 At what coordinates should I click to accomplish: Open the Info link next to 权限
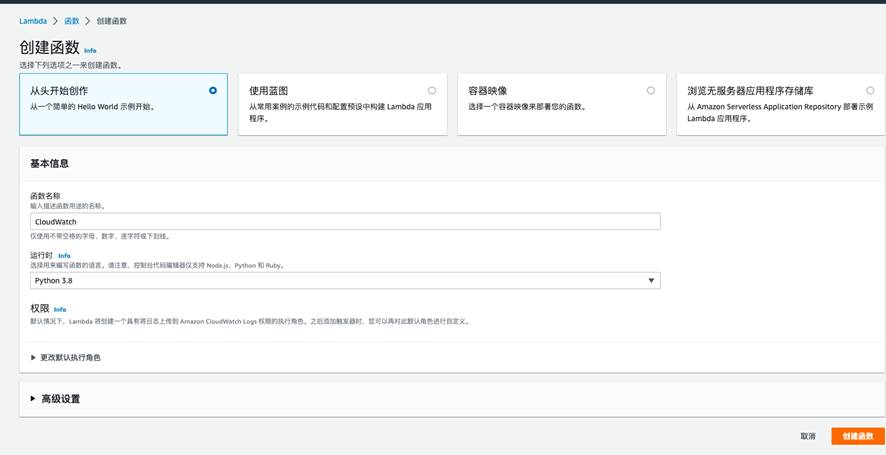point(60,310)
